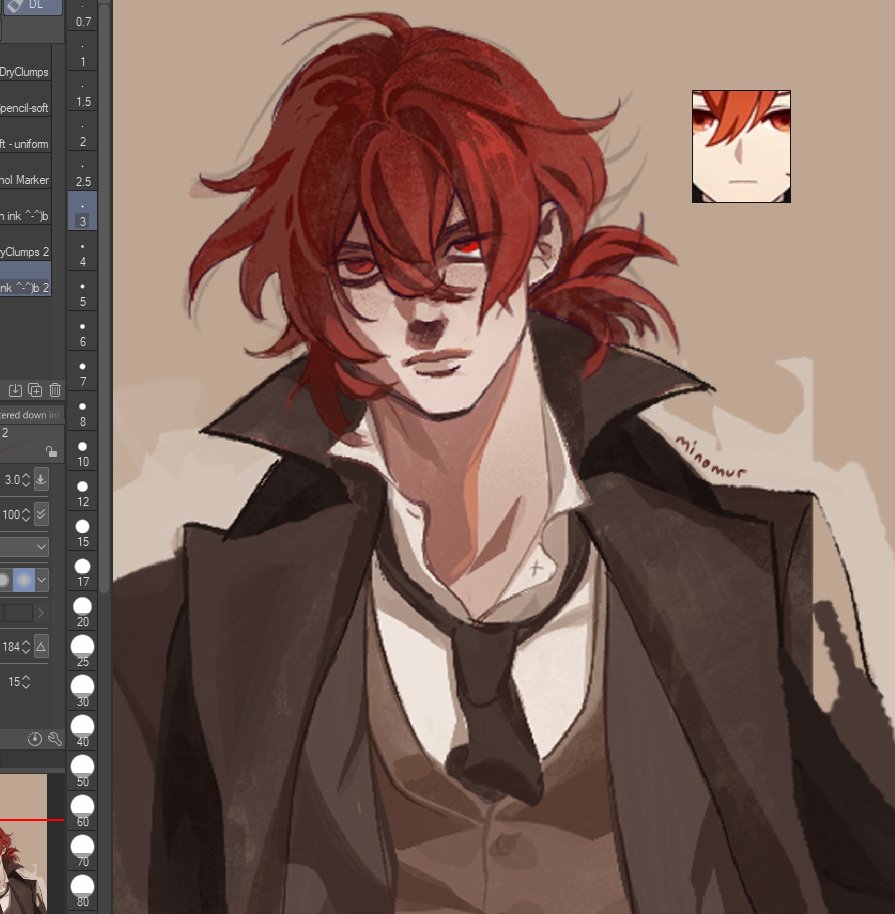Set brush size to preset 17
Viewport: 895px width, 914px height.
[83, 572]
